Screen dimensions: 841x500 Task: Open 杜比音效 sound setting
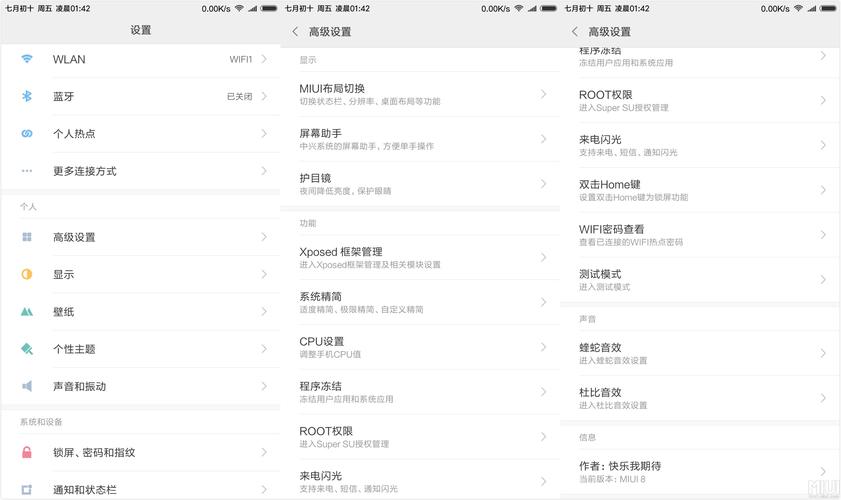point(700,398)
